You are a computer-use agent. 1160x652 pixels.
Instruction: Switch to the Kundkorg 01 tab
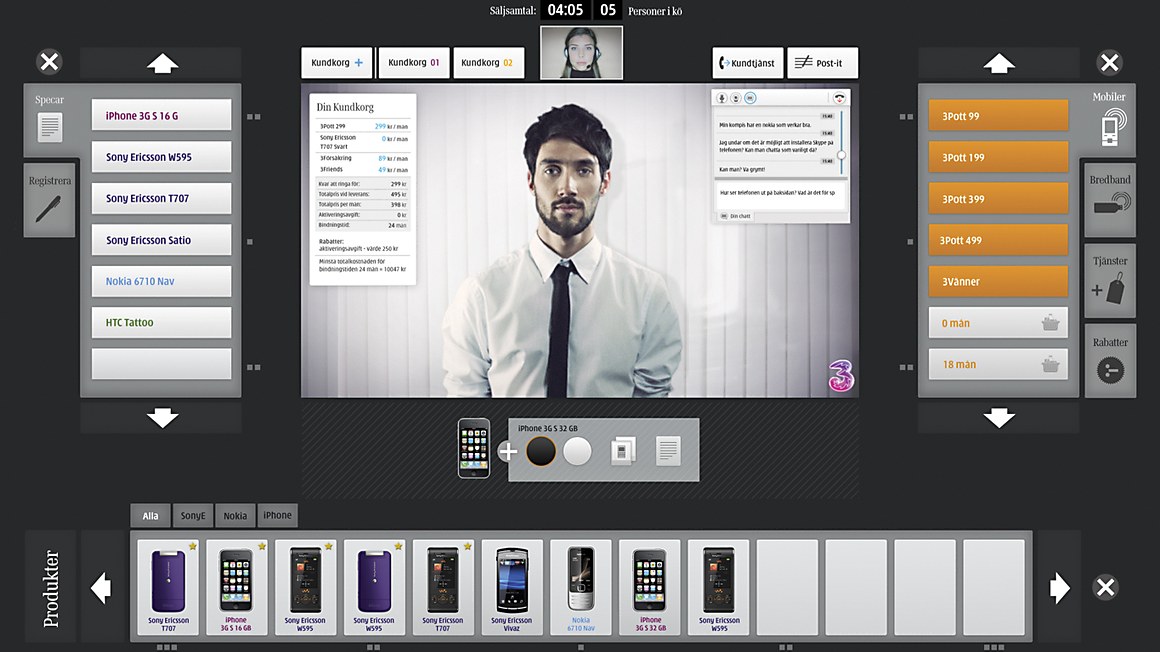pyautogui.click(x=414, y=63)
